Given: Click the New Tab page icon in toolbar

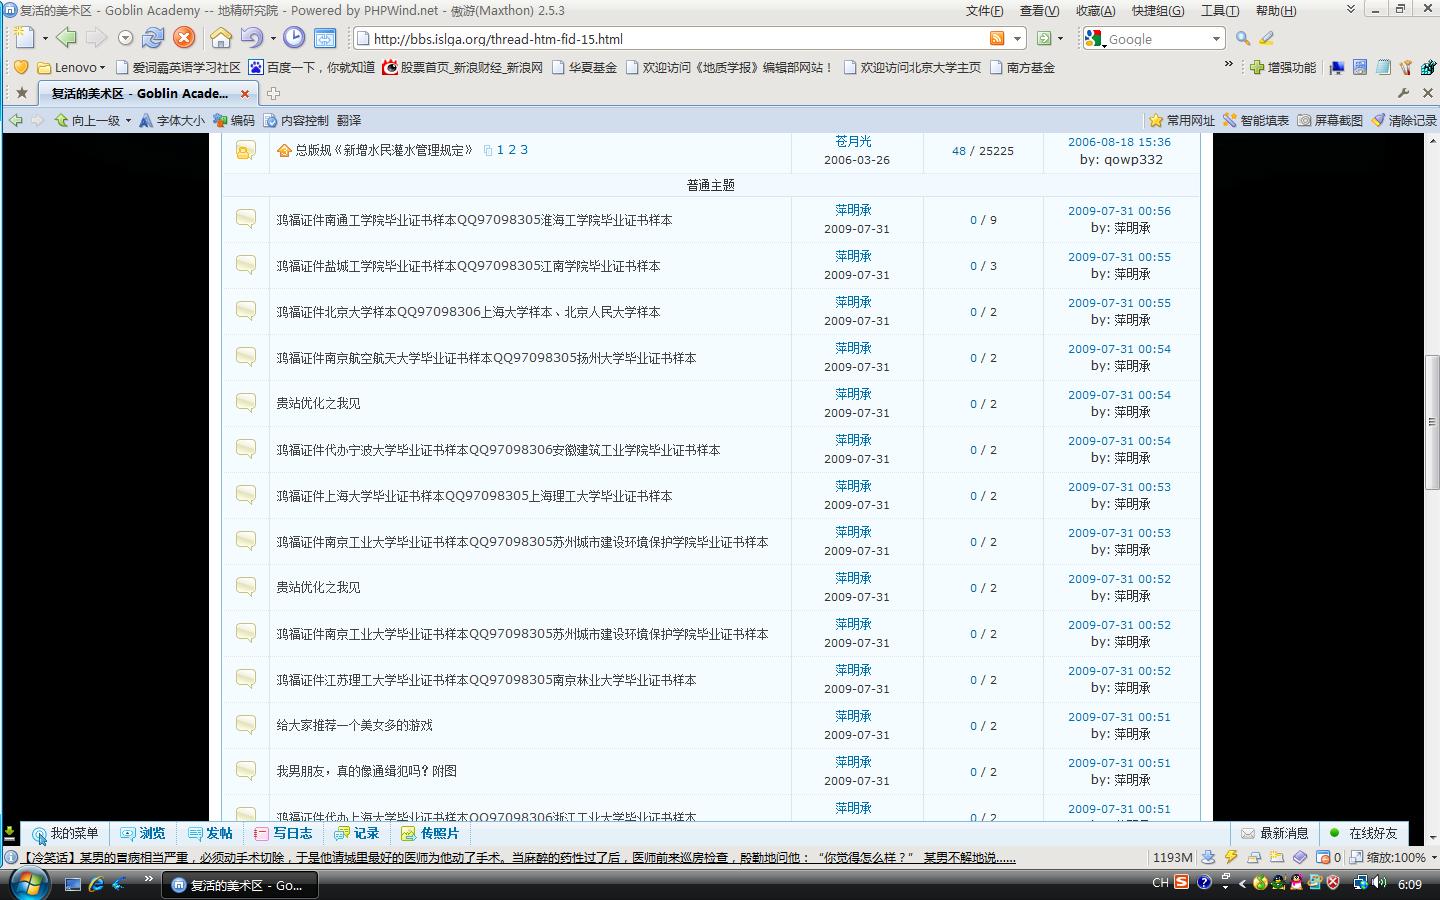Looking at the screenshot, I should pyautogui.click(x=24, y=38).
